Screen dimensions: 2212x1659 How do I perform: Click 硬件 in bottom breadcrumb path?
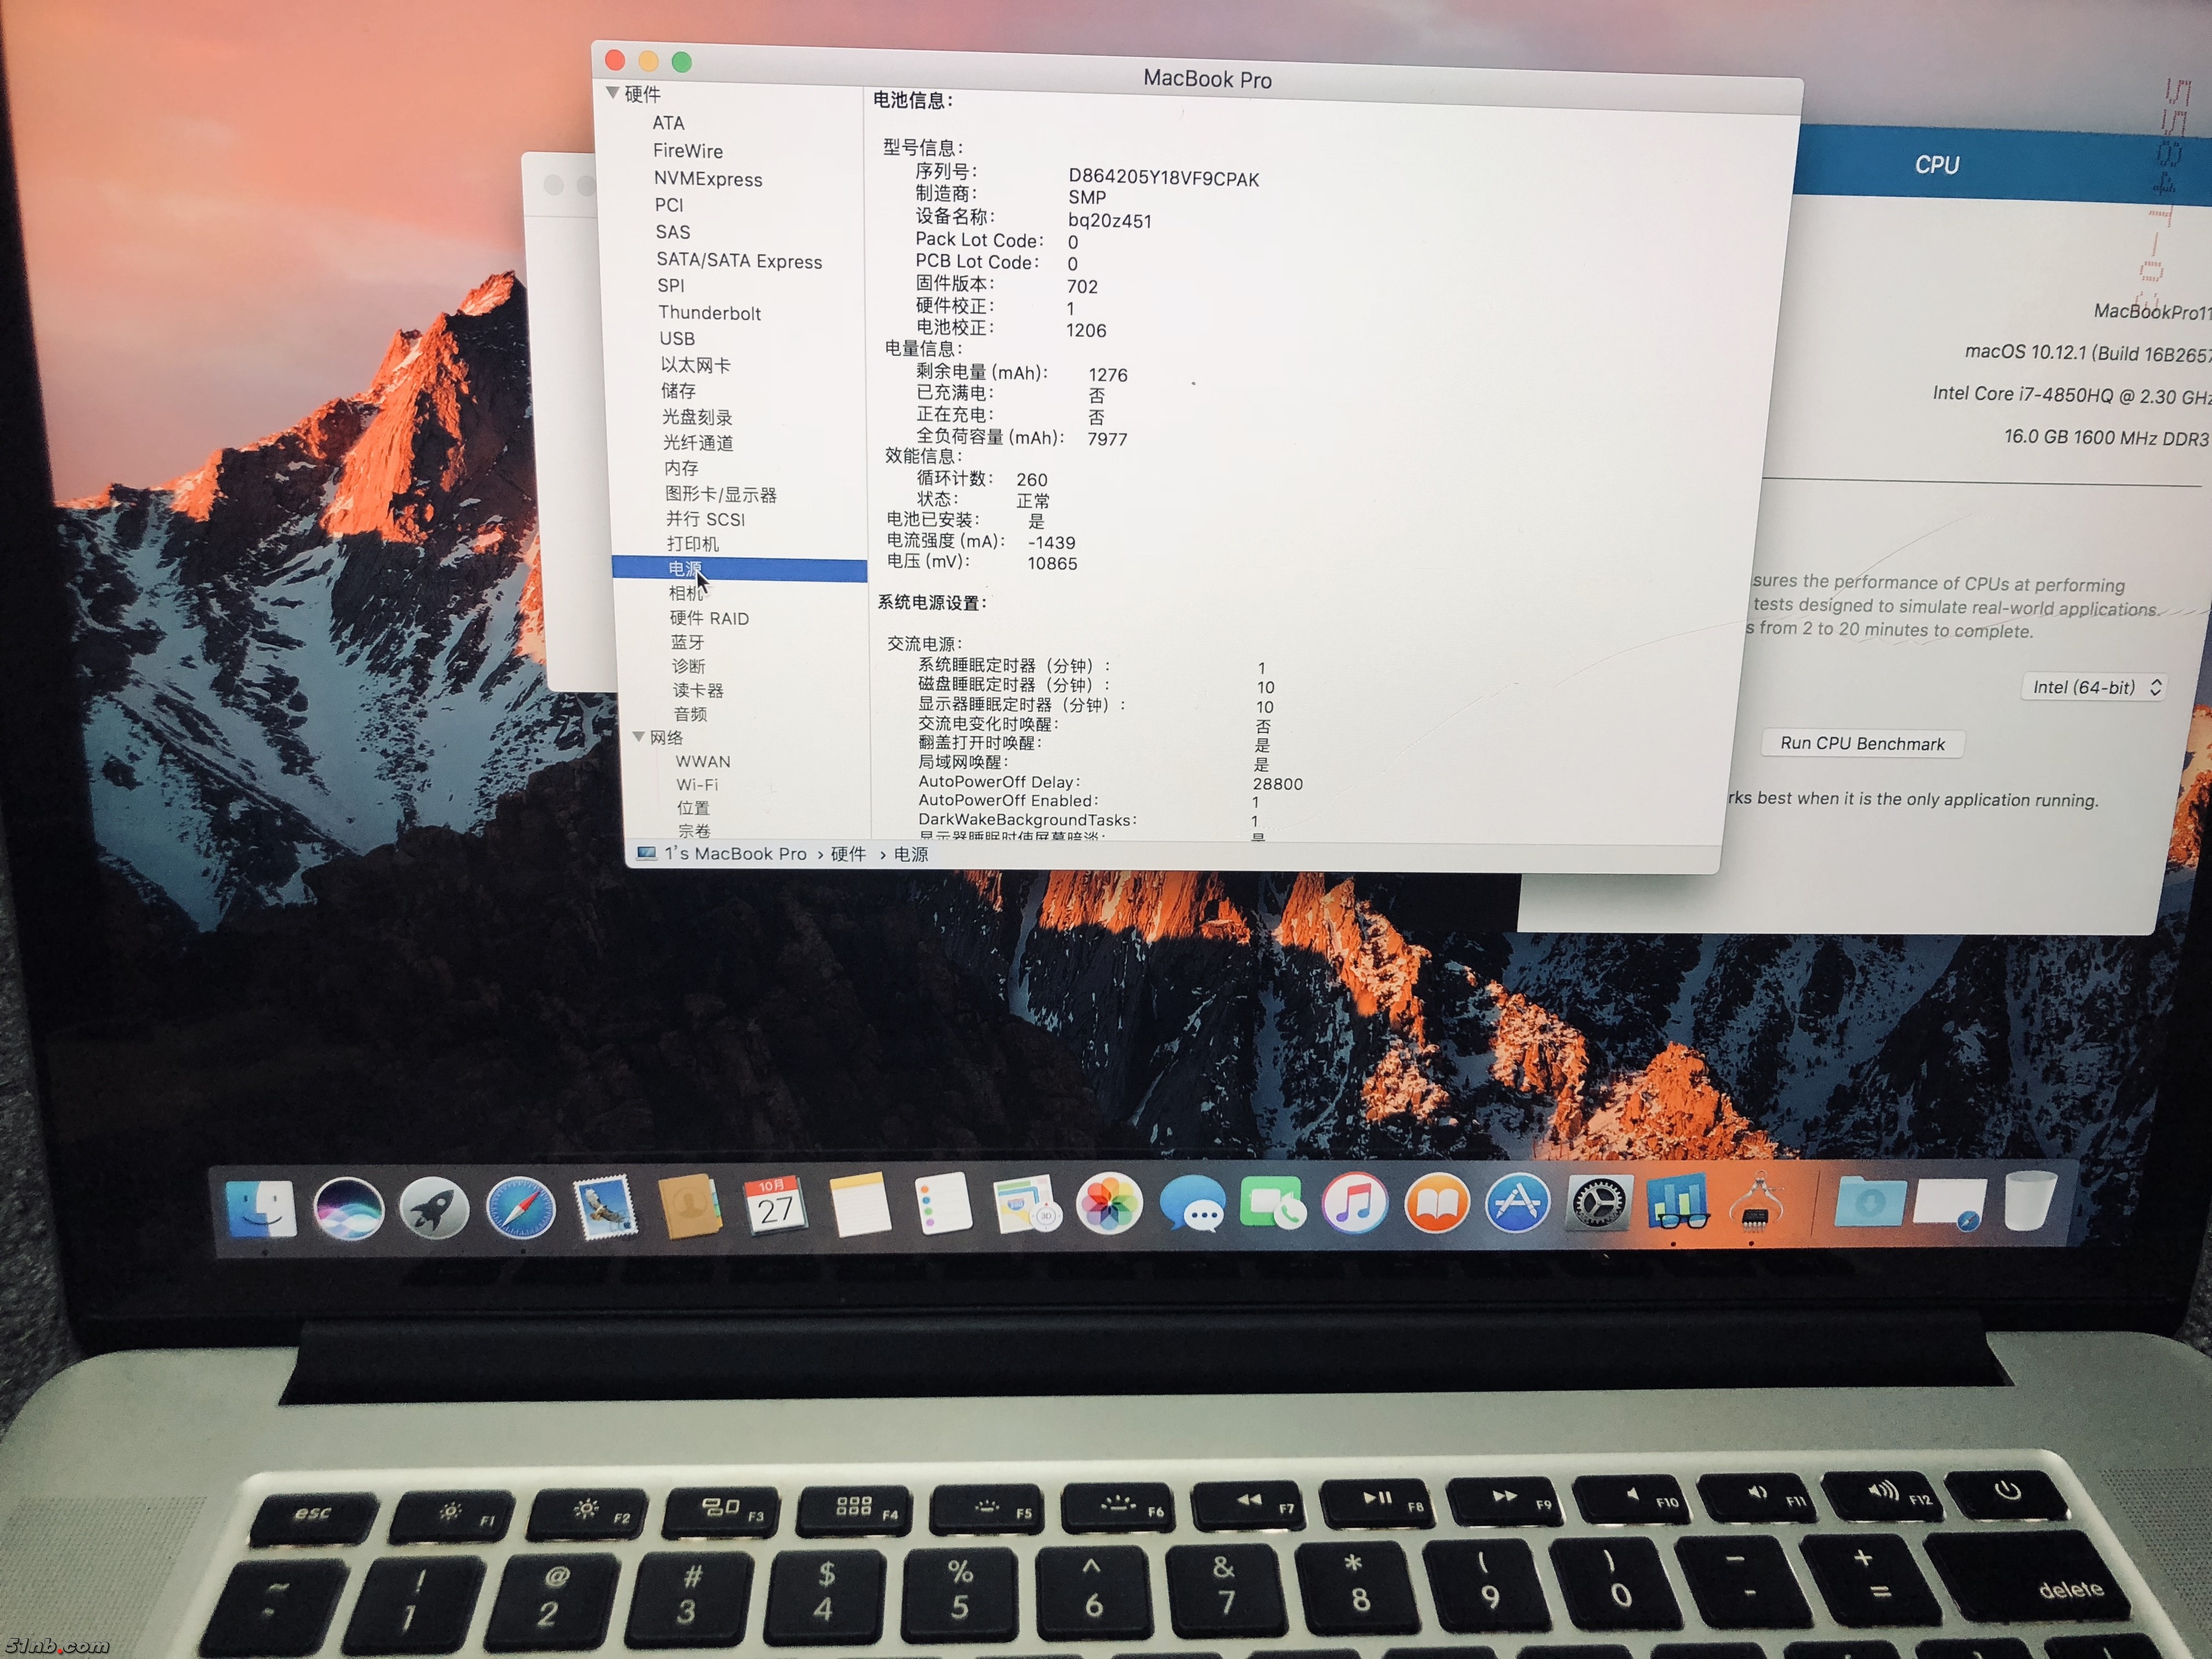848,854
